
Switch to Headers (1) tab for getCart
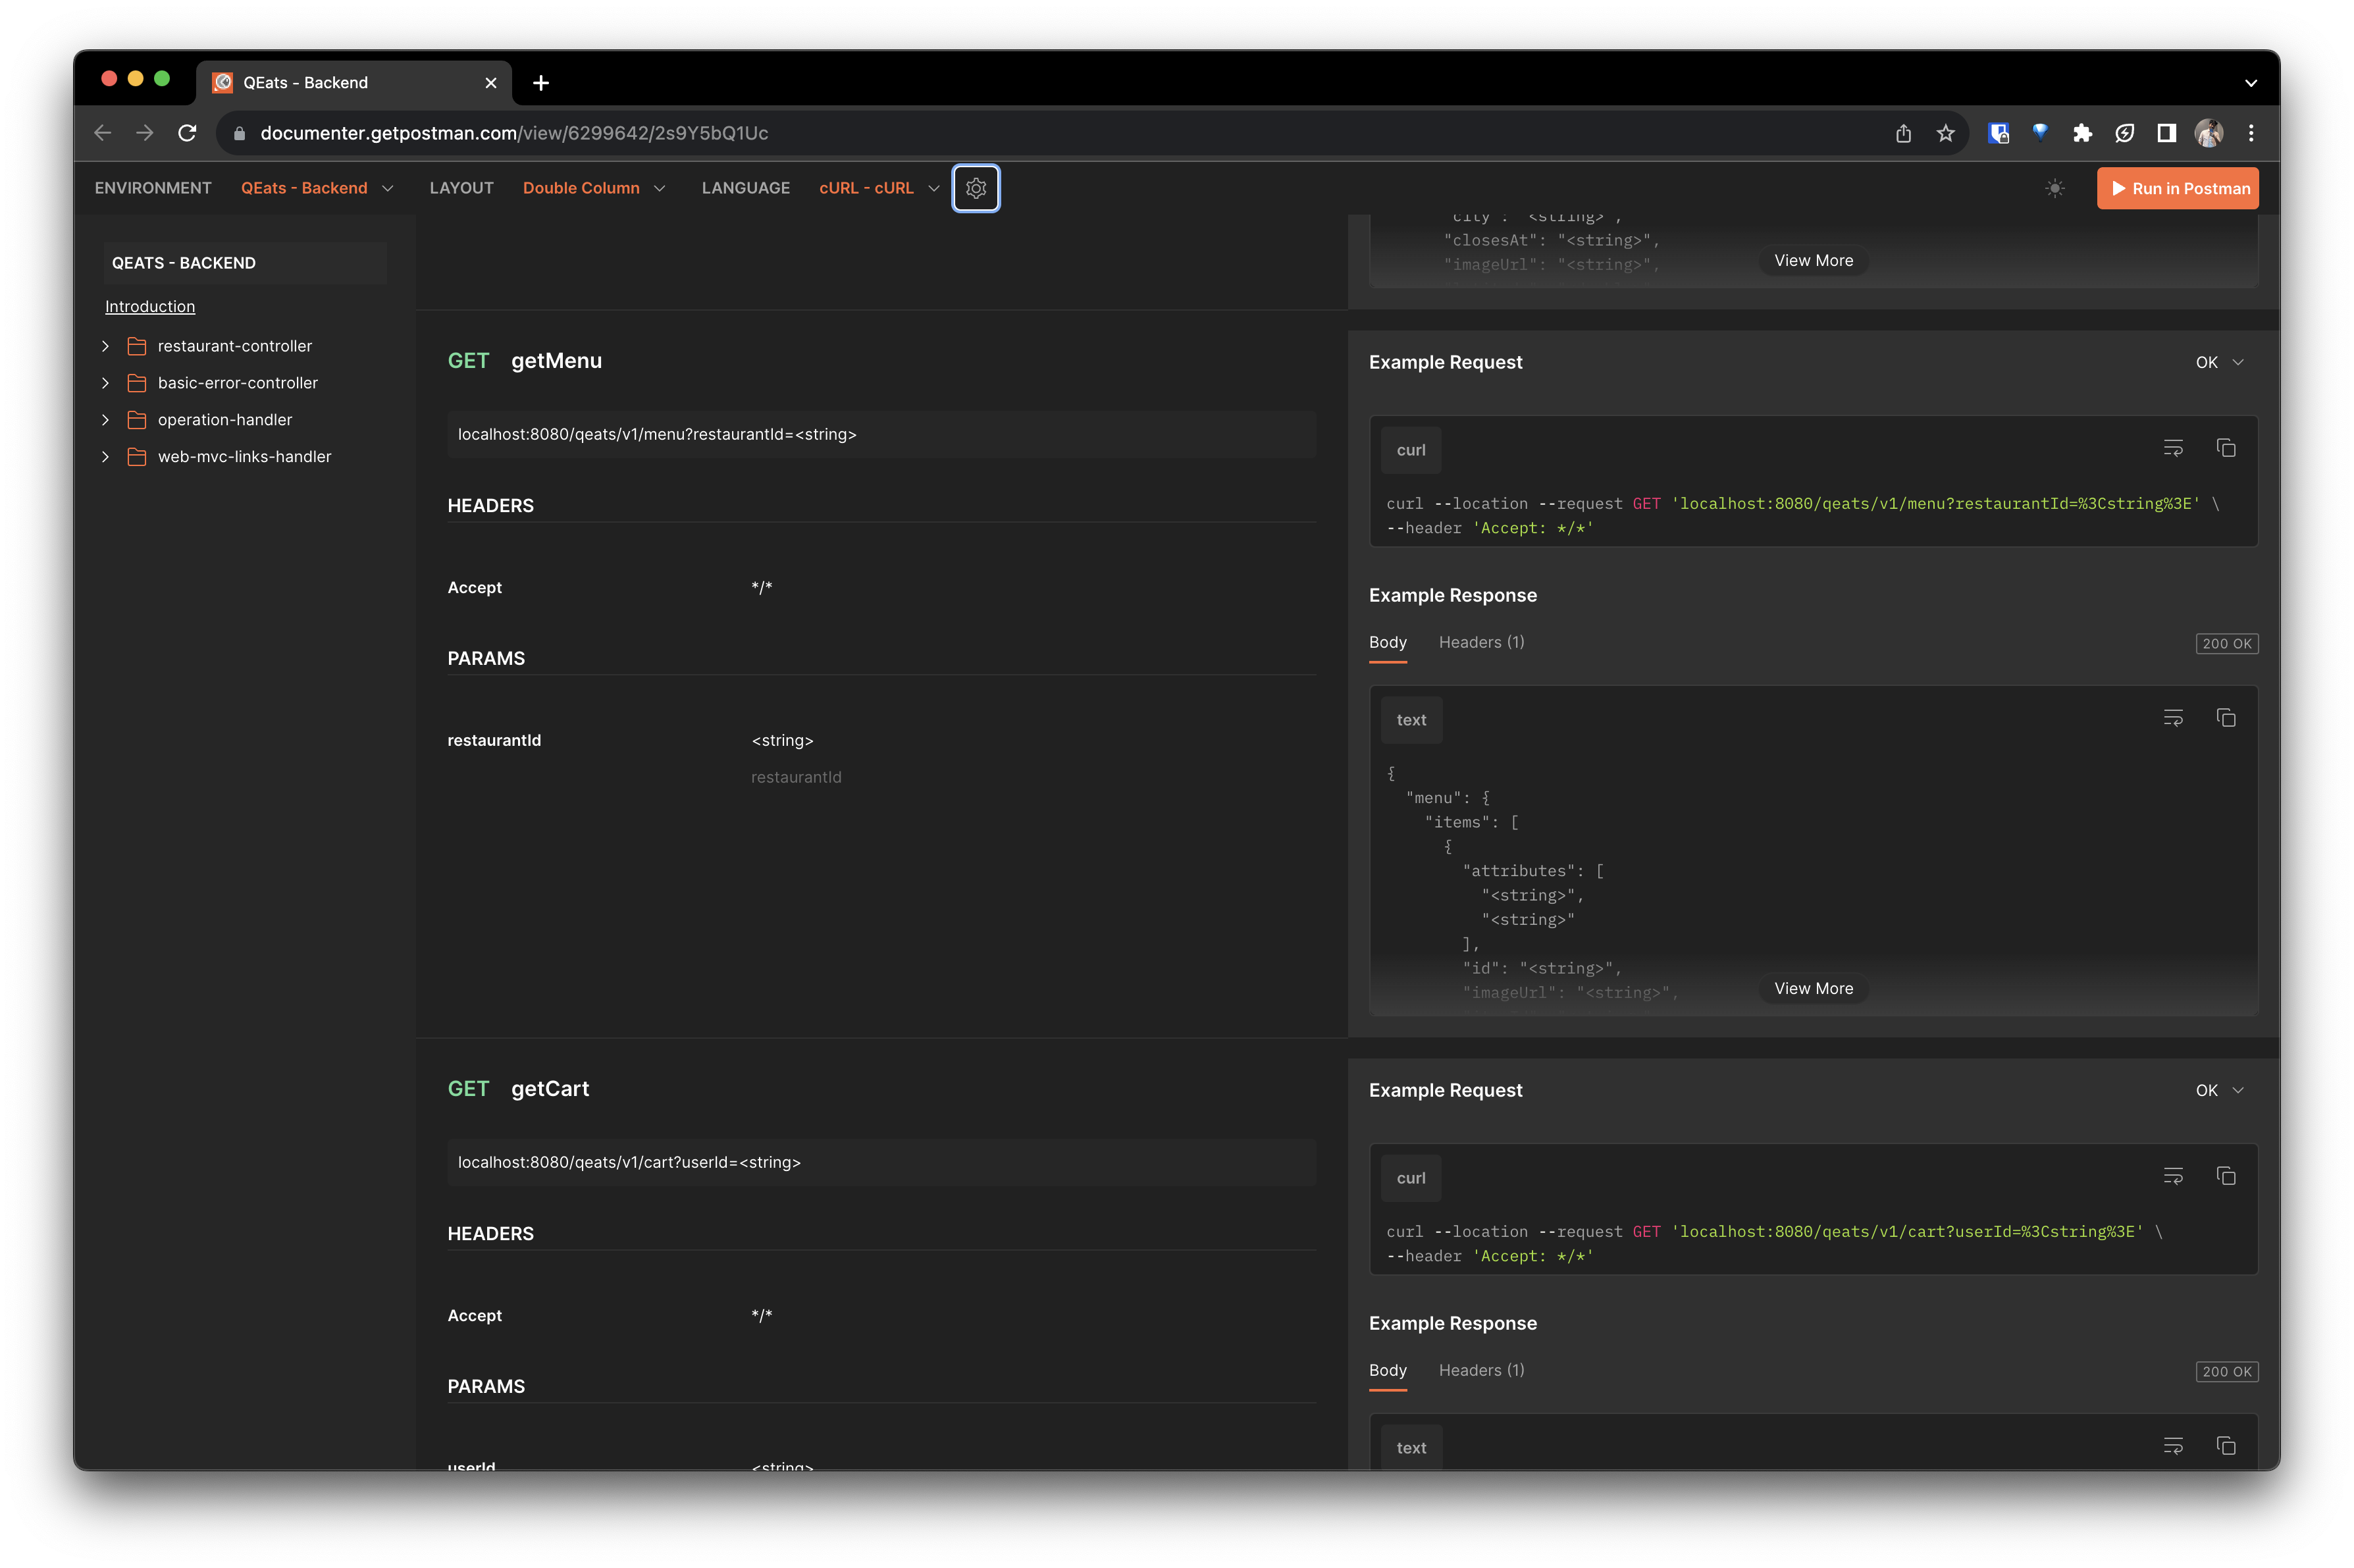pos(1481,1370)
